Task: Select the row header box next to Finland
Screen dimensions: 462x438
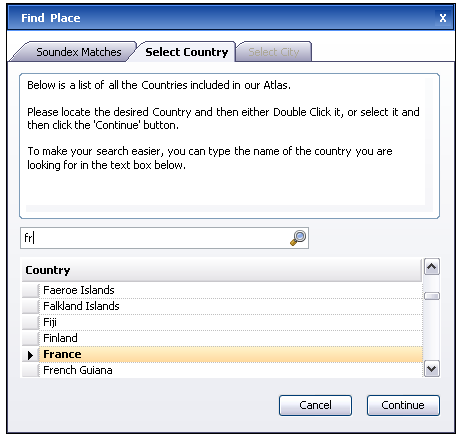Action: coord(31,338)
